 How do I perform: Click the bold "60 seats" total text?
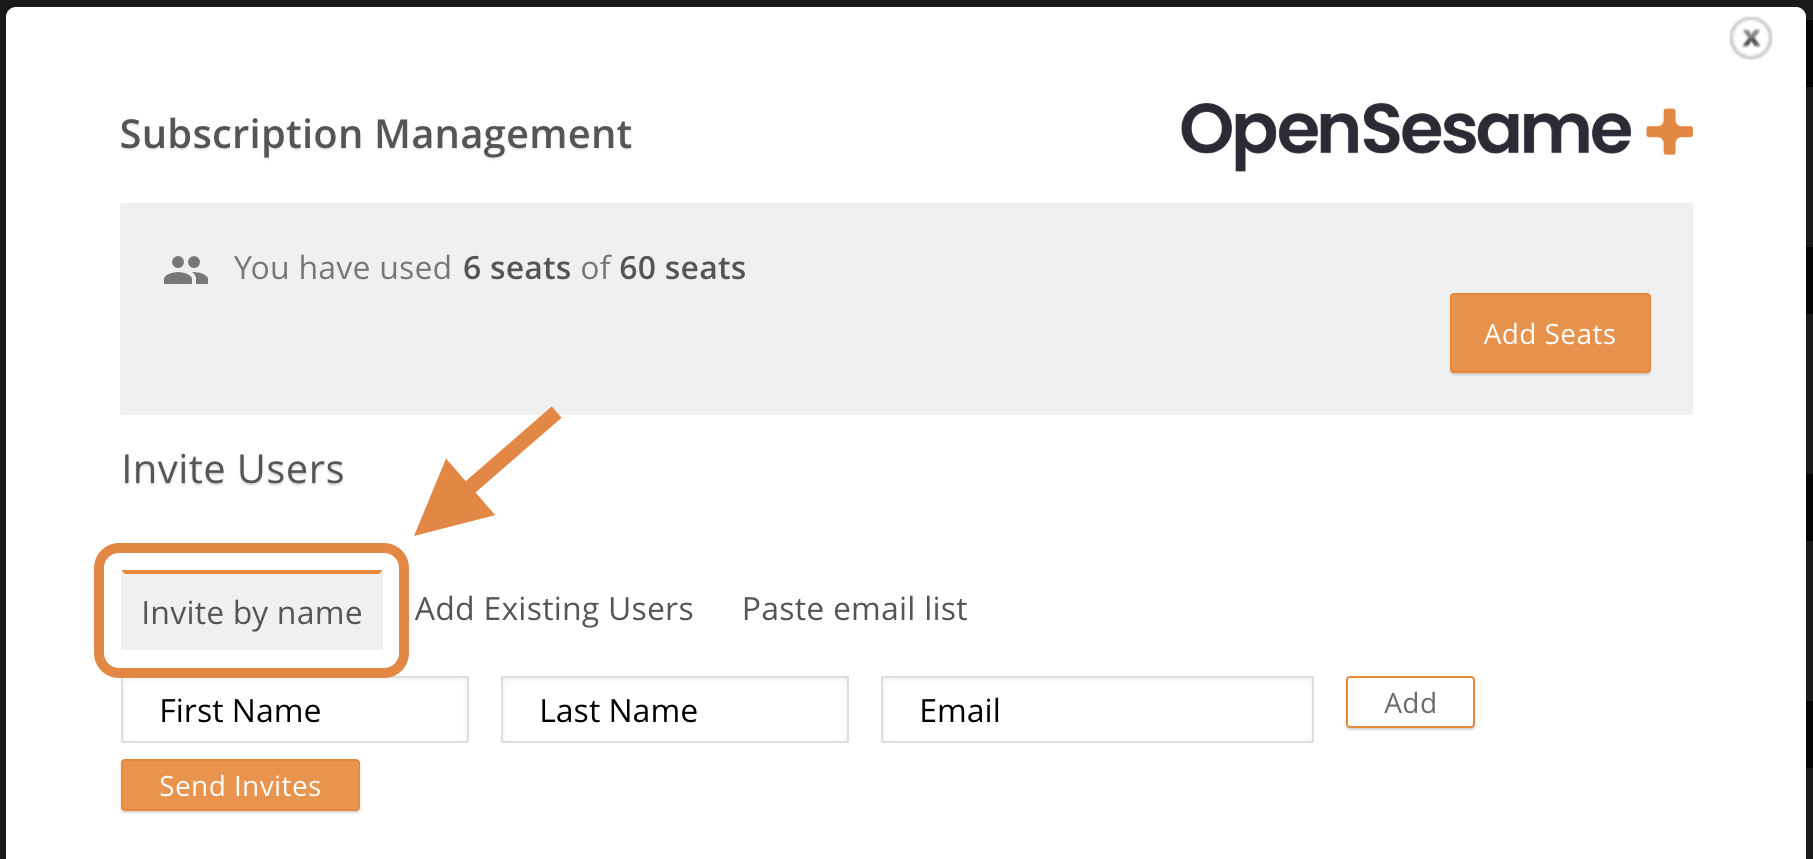pos(682,268)
